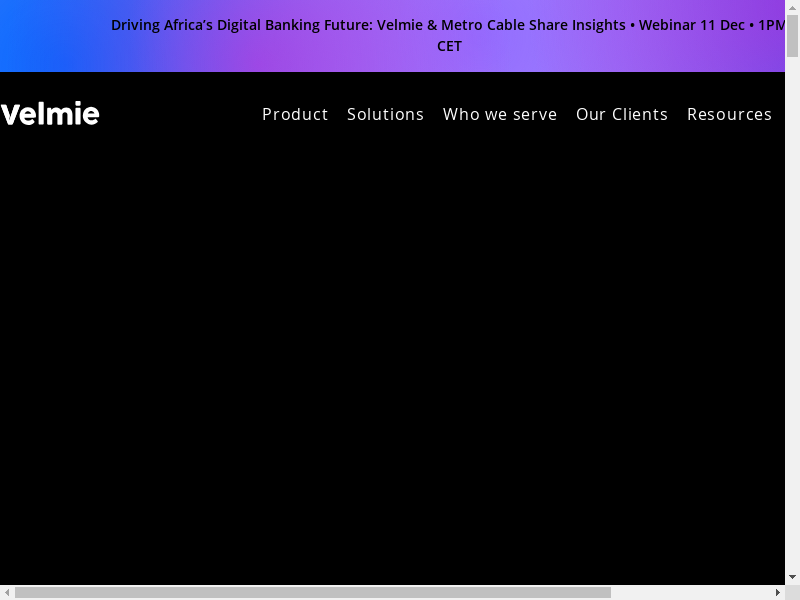Open the Product menu
800x600 pixels.
295,114
